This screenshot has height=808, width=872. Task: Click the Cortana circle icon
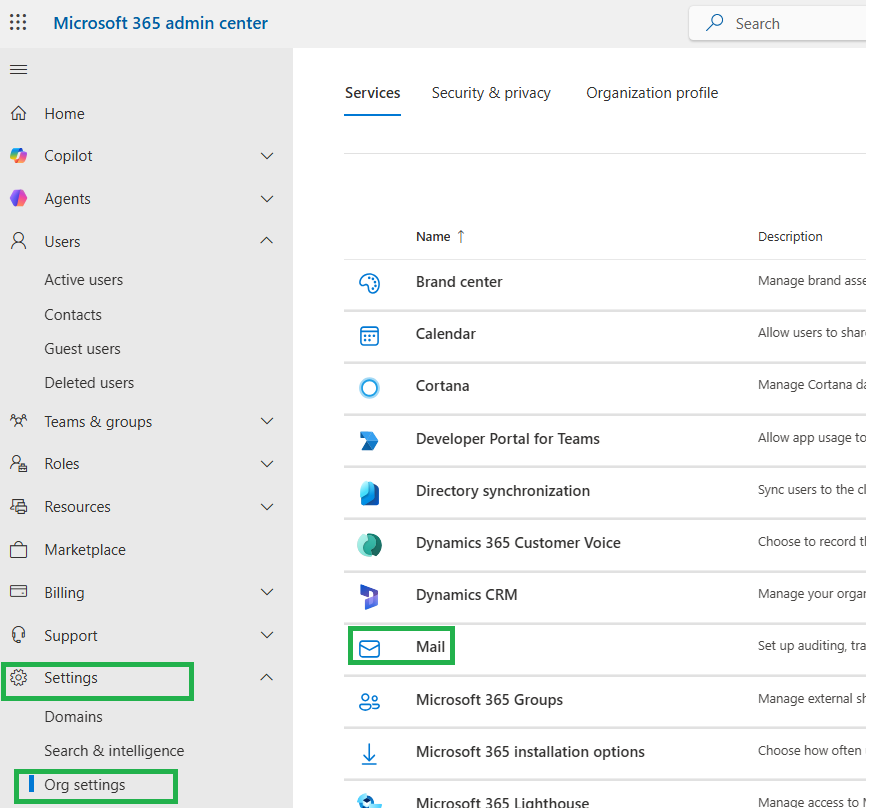point(369,388)
